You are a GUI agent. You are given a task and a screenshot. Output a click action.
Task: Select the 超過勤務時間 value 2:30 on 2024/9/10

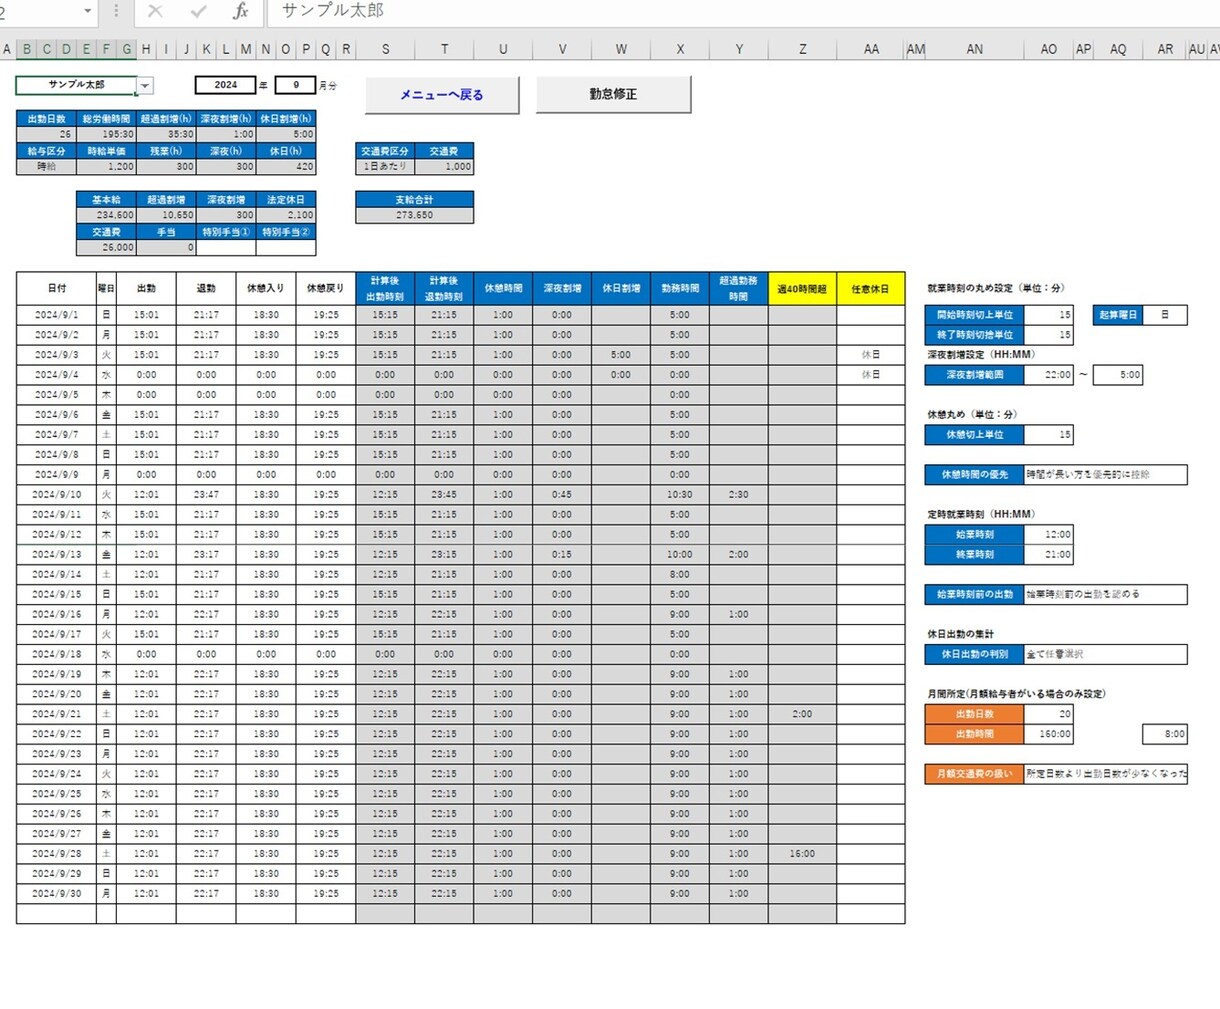click(739, 495)
